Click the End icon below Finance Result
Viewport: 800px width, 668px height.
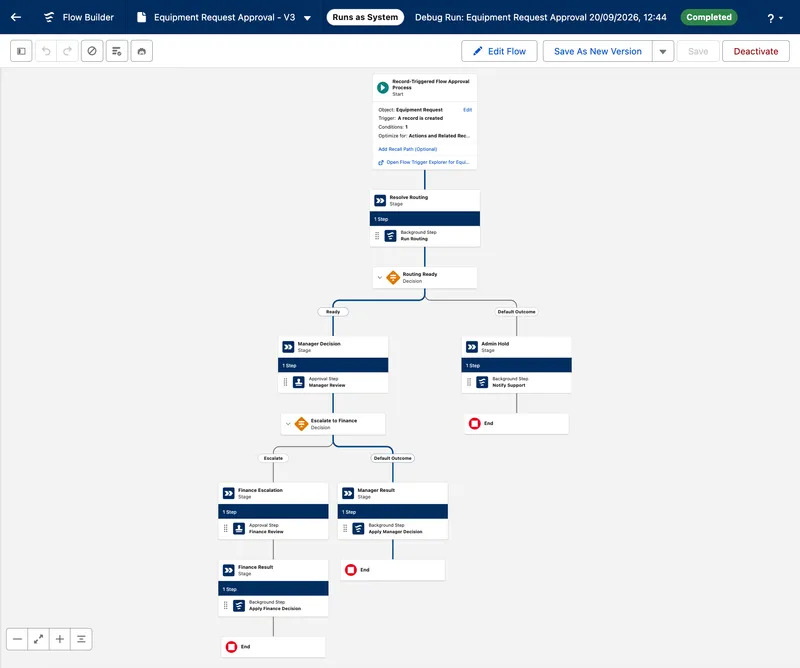[231, 647]
